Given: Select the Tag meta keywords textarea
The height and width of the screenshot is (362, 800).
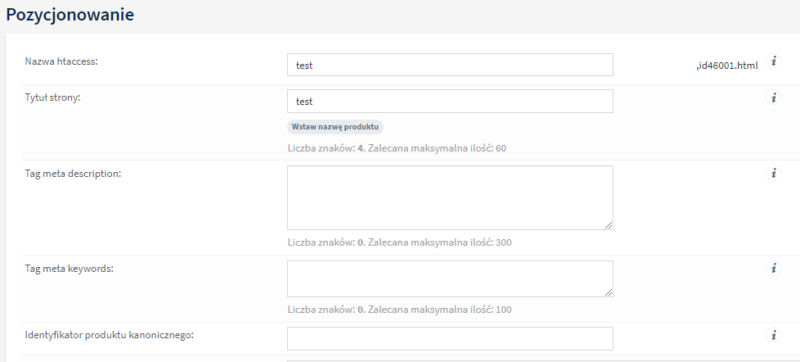Looking at the screenshot, I should (450, 278).
